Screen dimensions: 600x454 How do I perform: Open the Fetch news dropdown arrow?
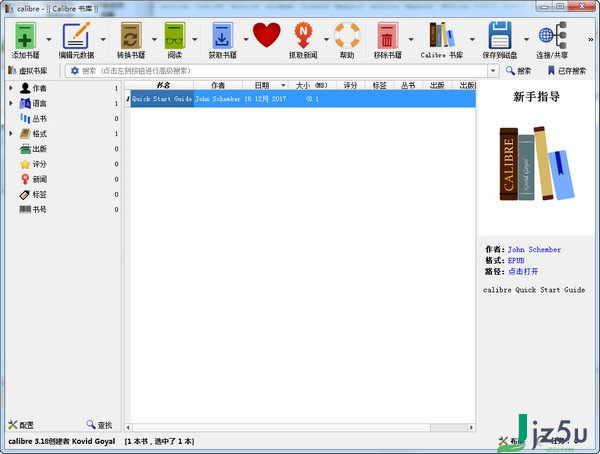[326, 39]
